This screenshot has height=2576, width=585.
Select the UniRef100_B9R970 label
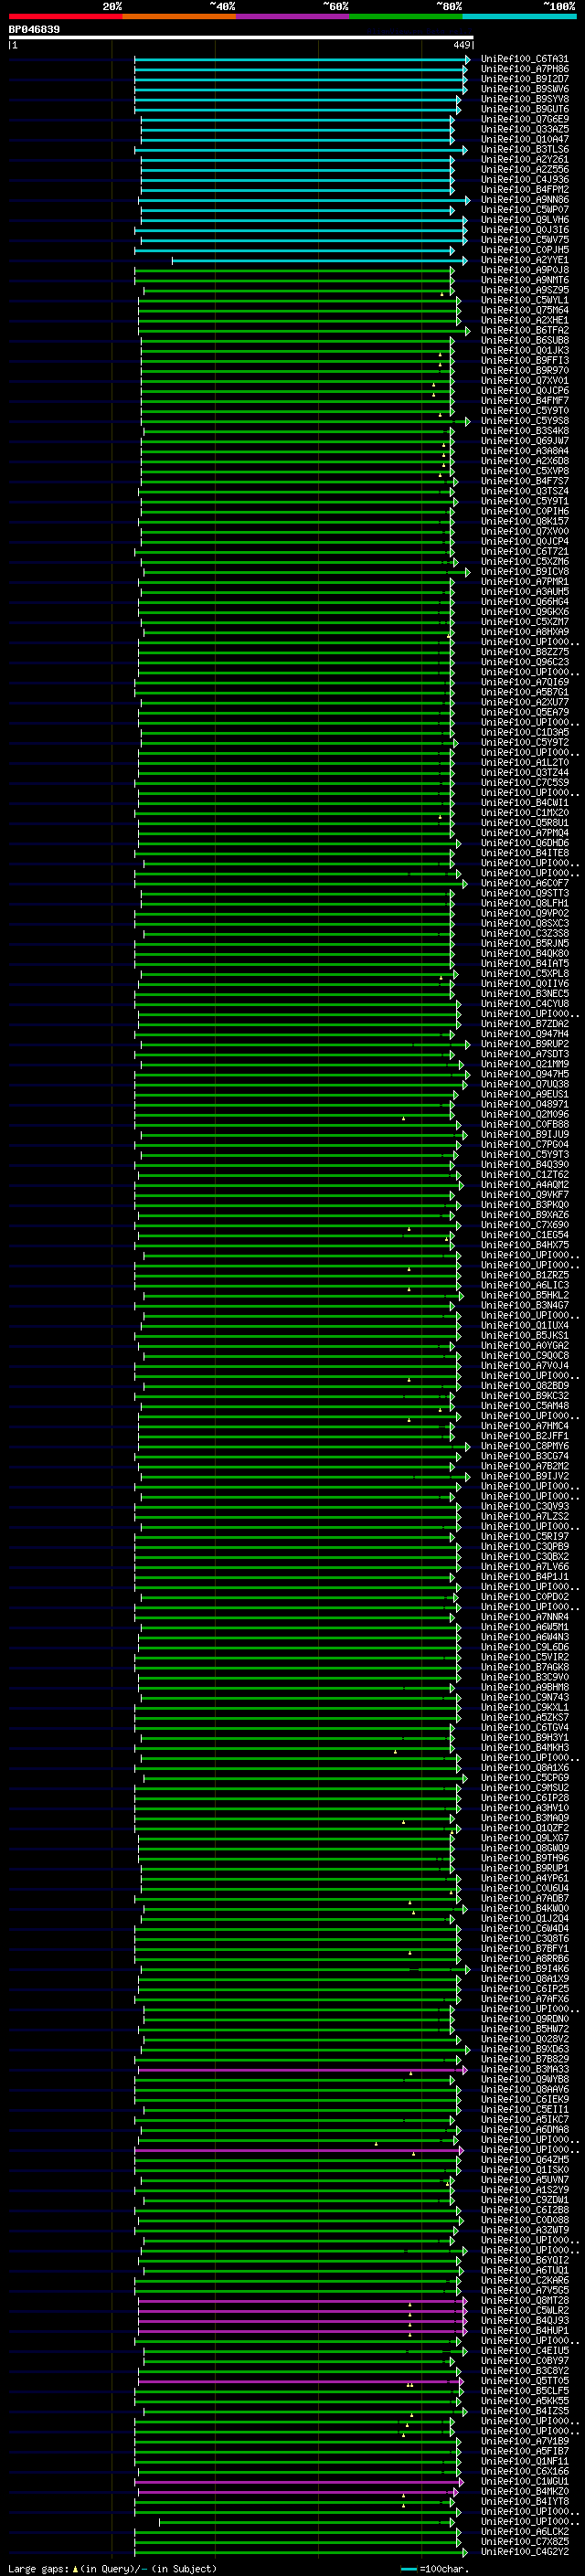(x=524, y=371)
